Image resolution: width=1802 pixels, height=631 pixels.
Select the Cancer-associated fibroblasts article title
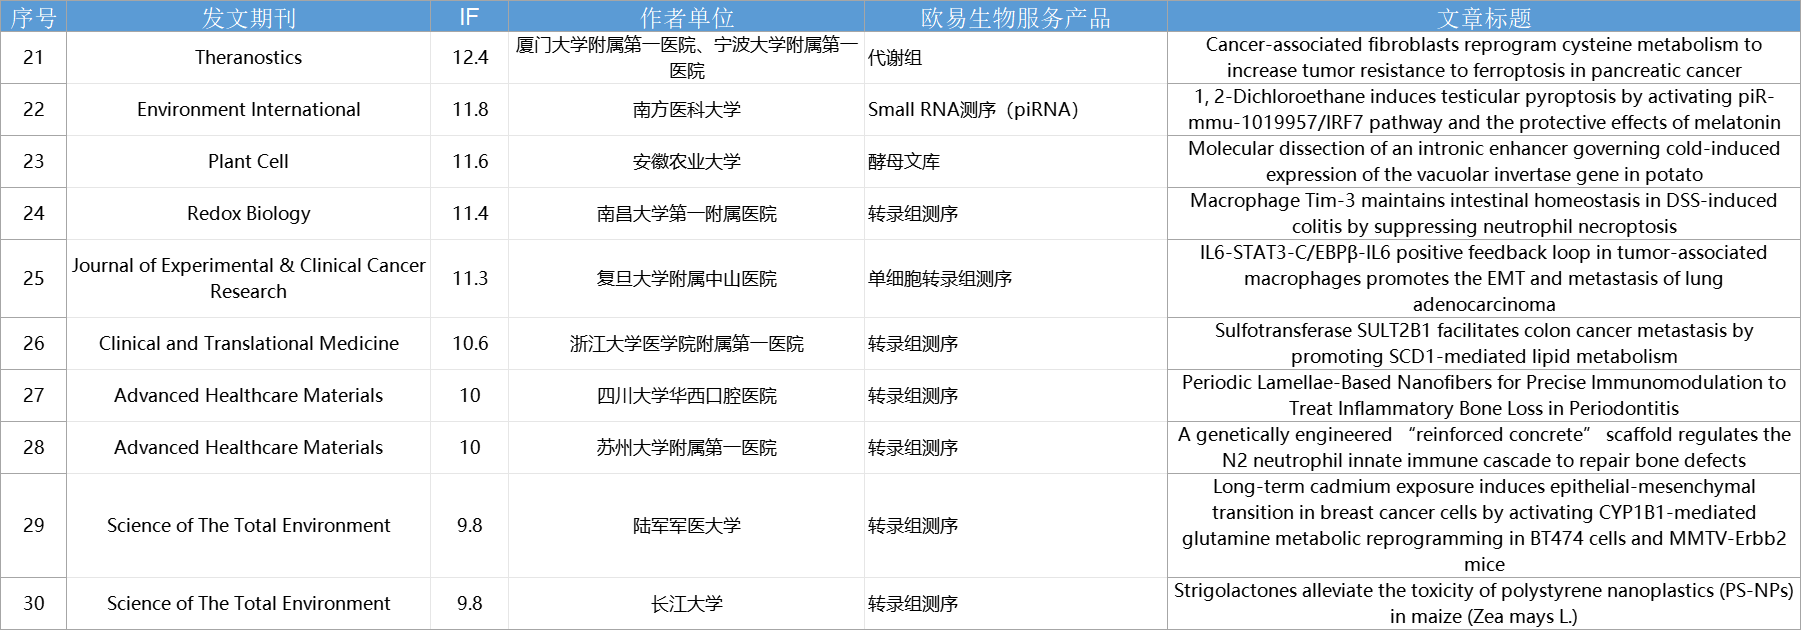click(x=1484, y=57)
